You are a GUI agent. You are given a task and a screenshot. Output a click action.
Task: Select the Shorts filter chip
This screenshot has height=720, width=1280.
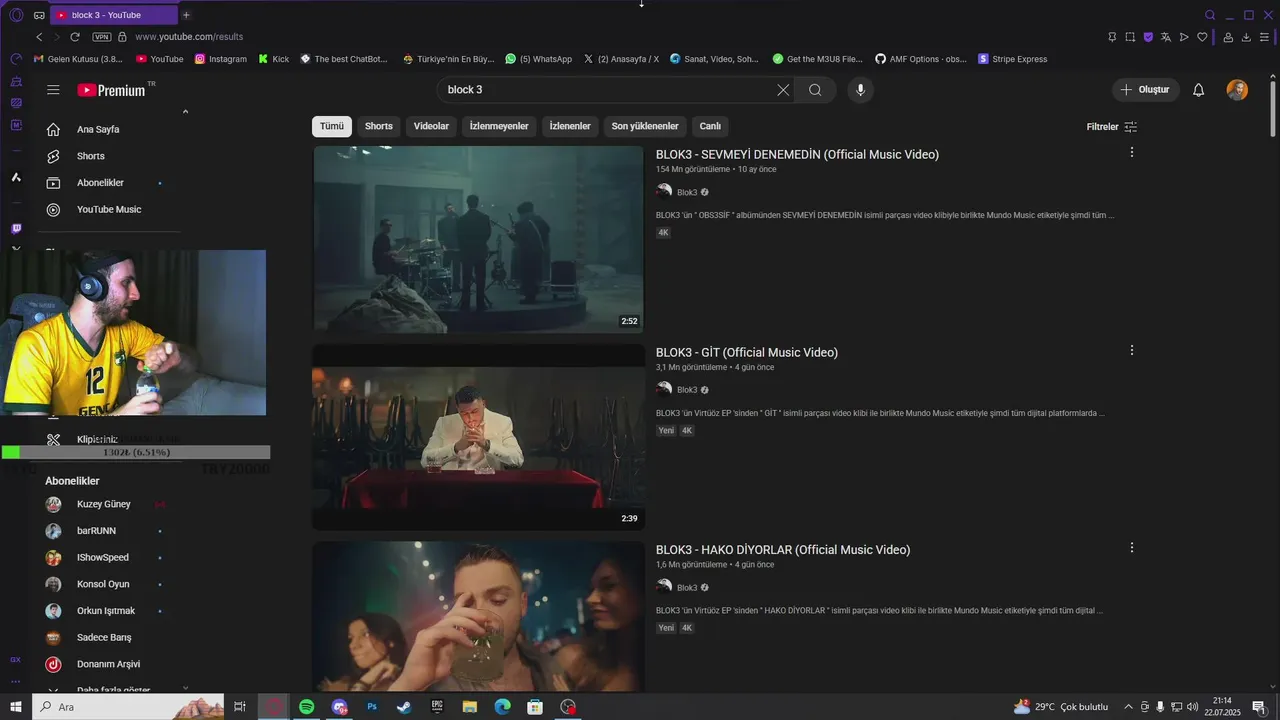click(x=379, y=126)
